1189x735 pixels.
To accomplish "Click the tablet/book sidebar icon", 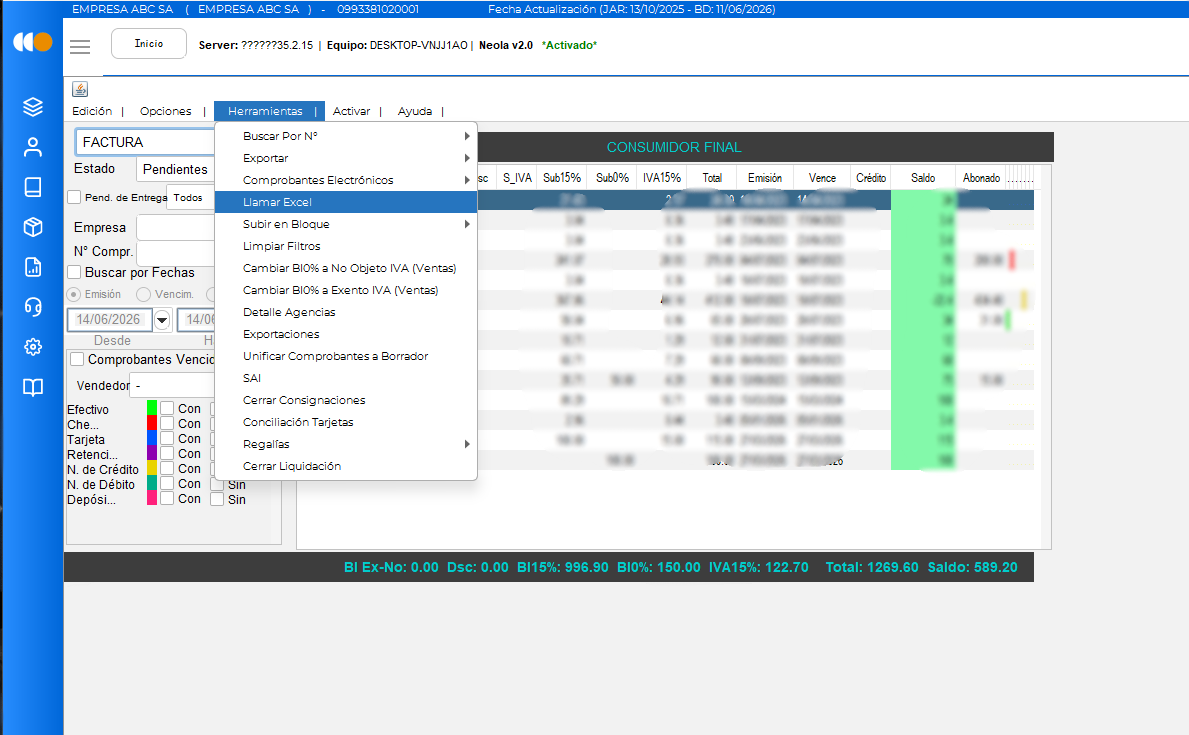I will (33, 187).
